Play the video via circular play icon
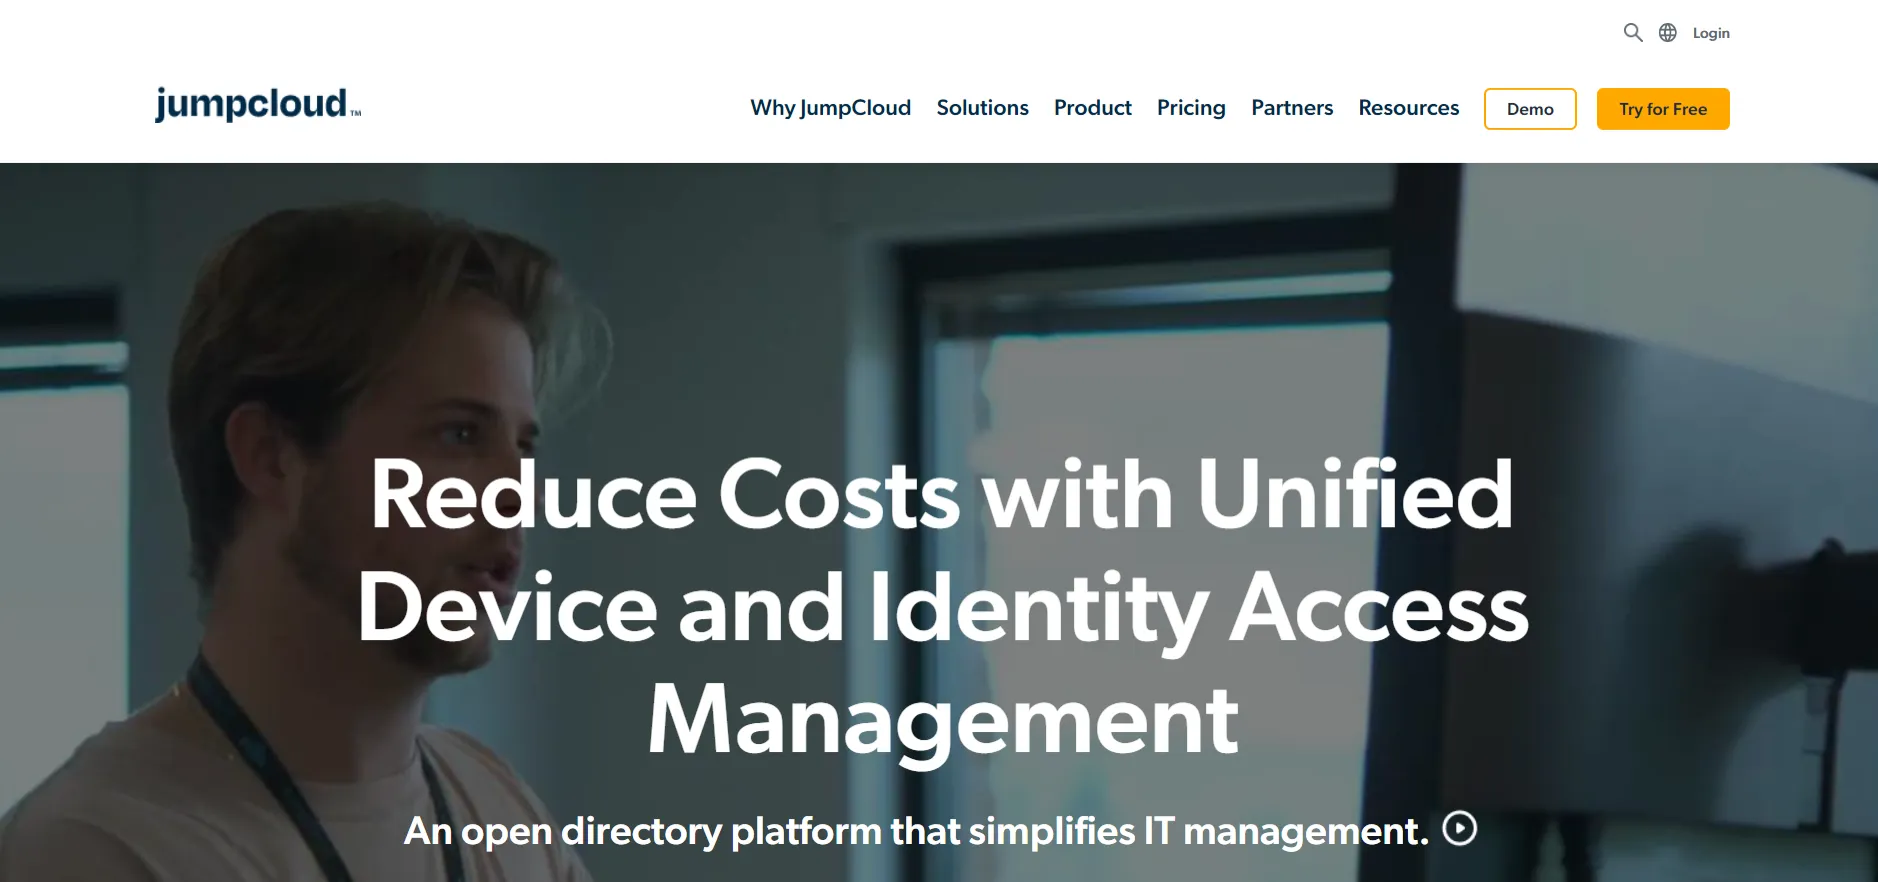Image resolution: width=1878 pixels, height=882 pixels. 1460,828
